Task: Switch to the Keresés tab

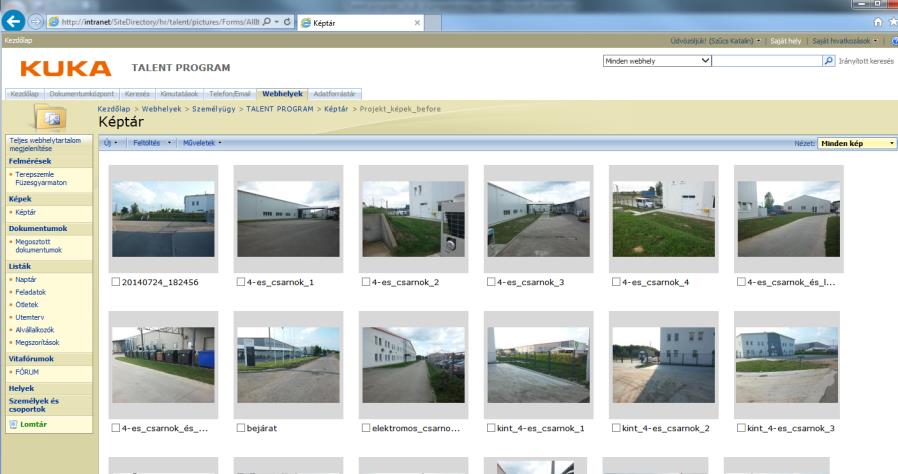Action: pyautogui.click(x=137, y=94)
